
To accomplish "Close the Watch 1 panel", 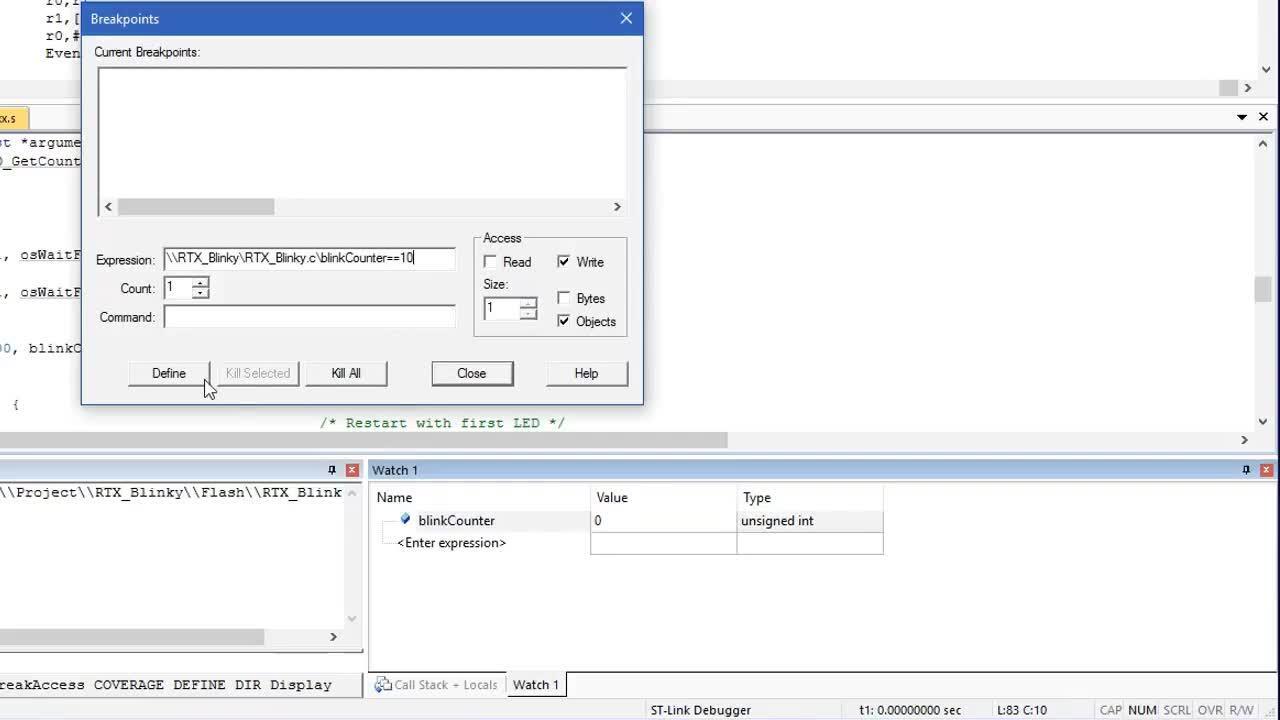I will tap(1267, 470).
